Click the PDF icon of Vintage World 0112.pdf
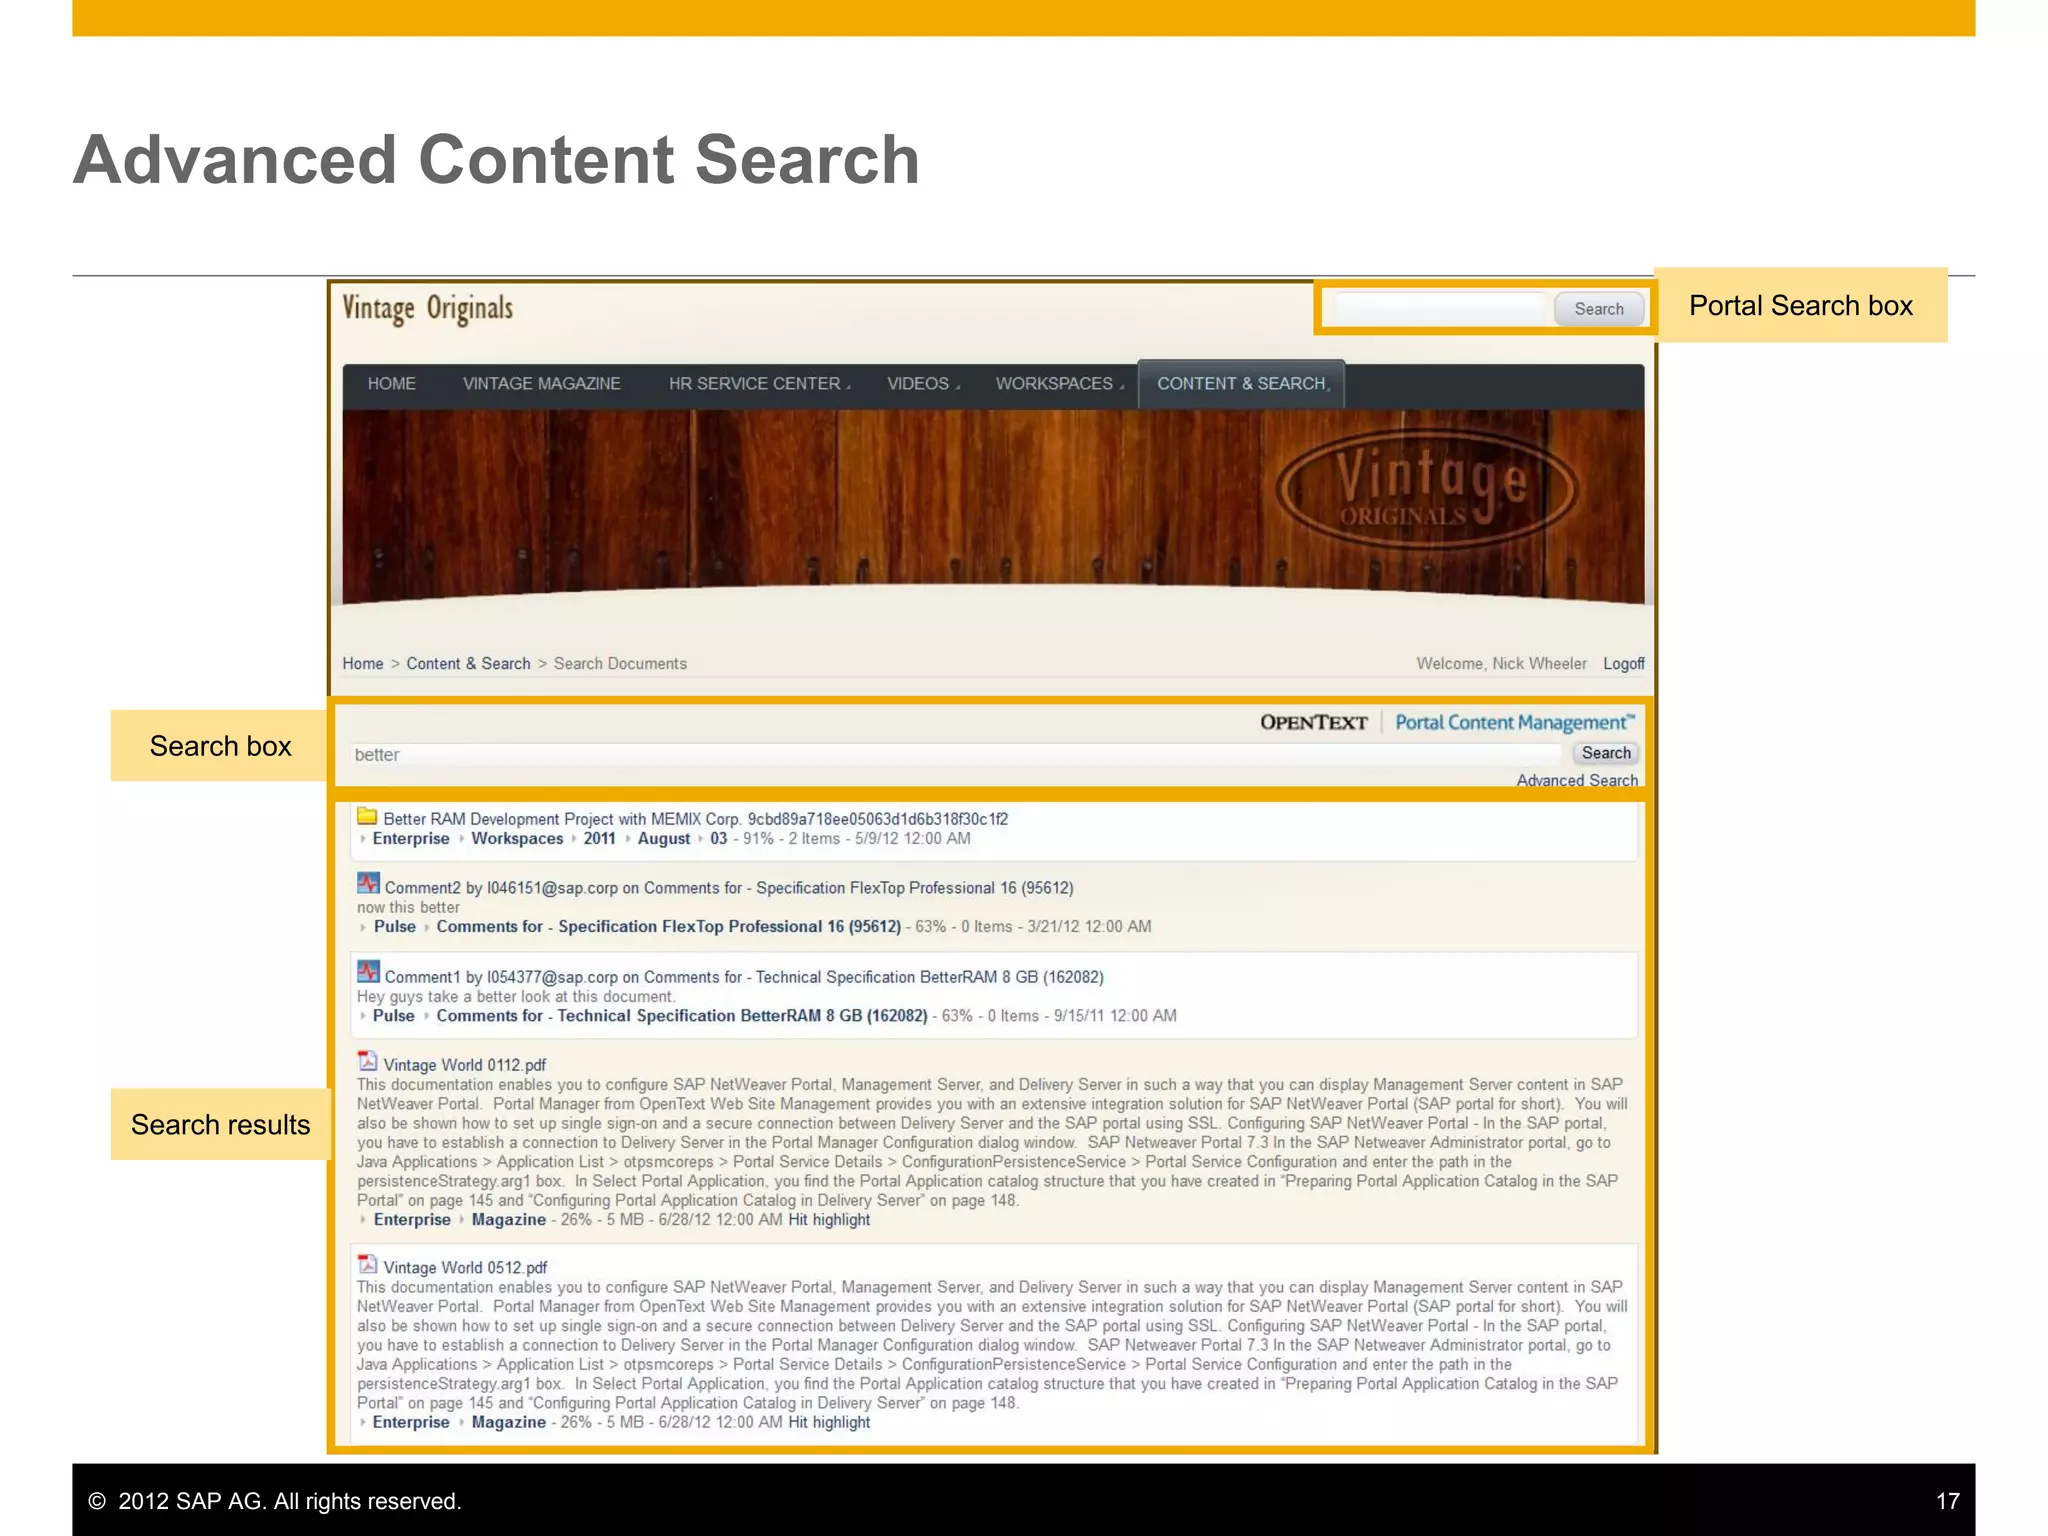This screenshot has height=1536, width=2048. (x=367, y=1061)
